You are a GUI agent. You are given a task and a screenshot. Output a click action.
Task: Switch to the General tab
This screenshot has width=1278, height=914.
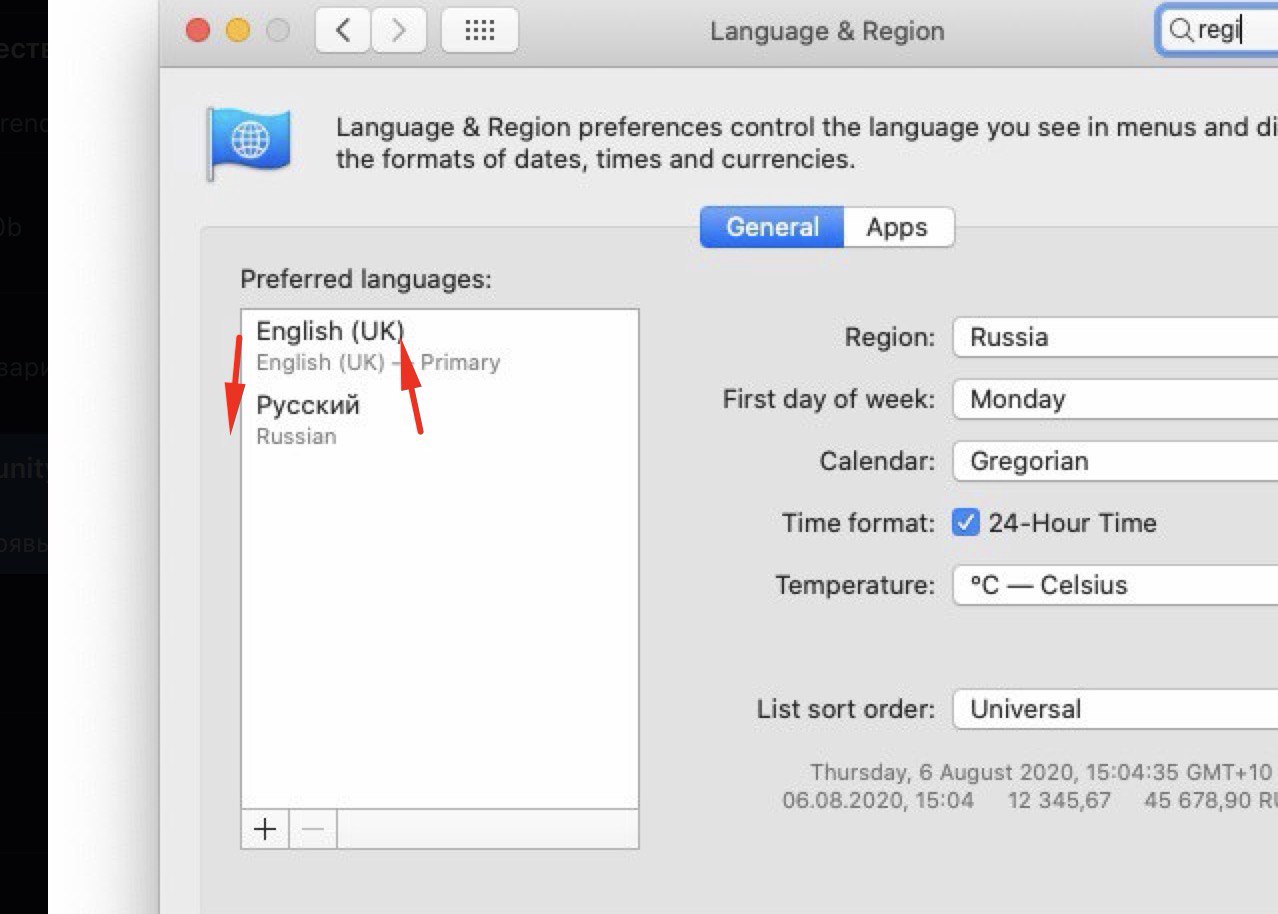pos(772,227)
